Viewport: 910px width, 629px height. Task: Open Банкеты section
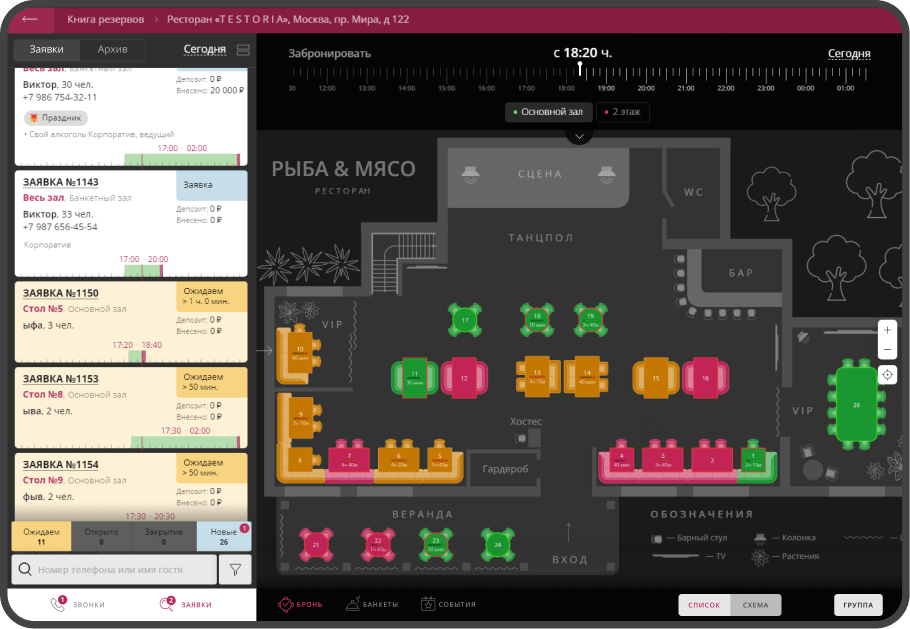click(371, 604)
